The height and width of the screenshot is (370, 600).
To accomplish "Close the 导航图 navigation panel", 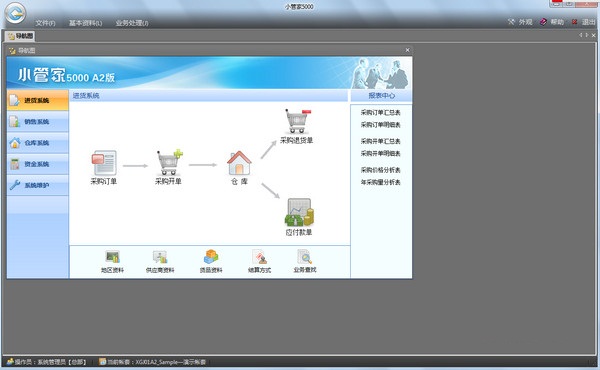I will pyautogui.click(x=408, y=50).
